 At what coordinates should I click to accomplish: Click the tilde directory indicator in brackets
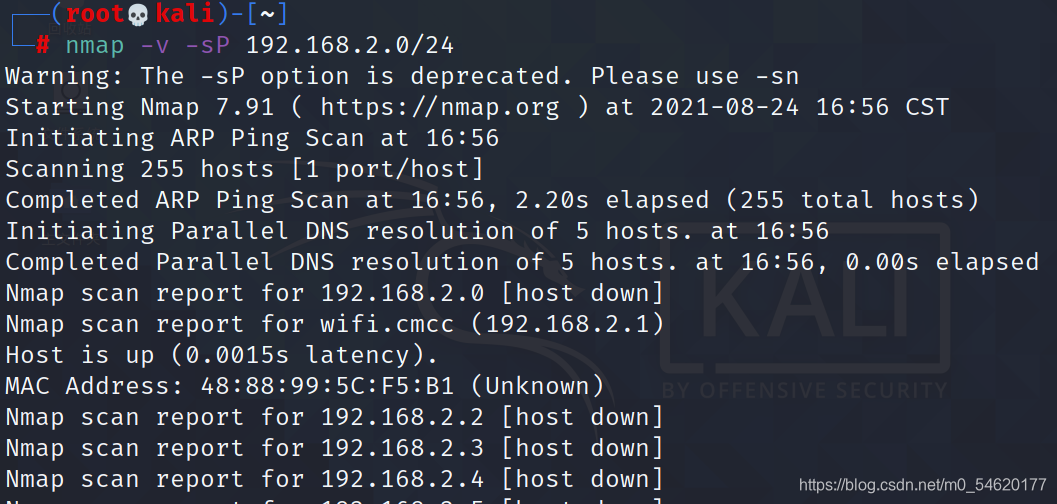(268, 13)
